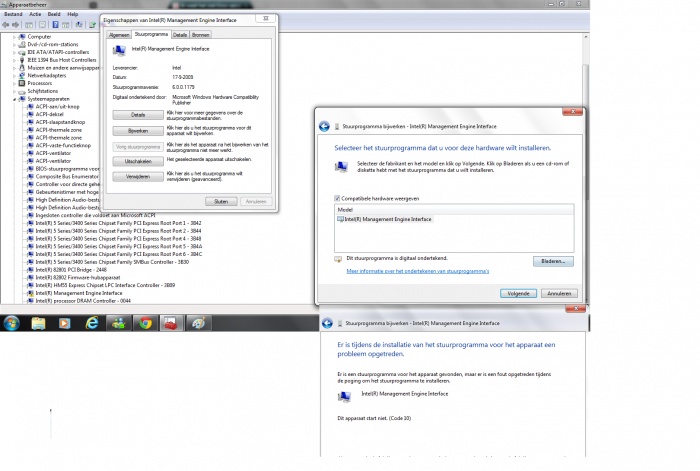Click the Bladeren button
The height and width of the screenshot is (471, 700).
tap(553, 262)
